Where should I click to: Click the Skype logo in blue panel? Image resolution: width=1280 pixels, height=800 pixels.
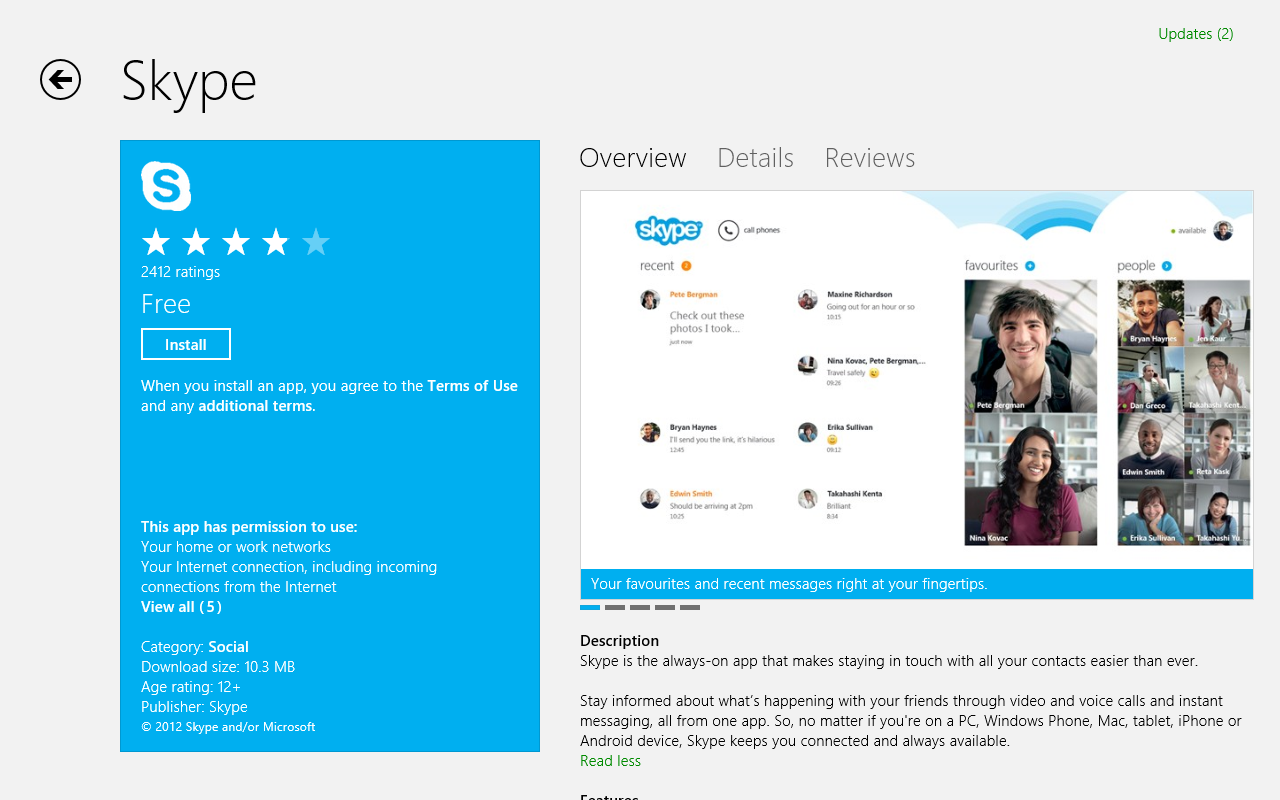click(x=166, y=186)
